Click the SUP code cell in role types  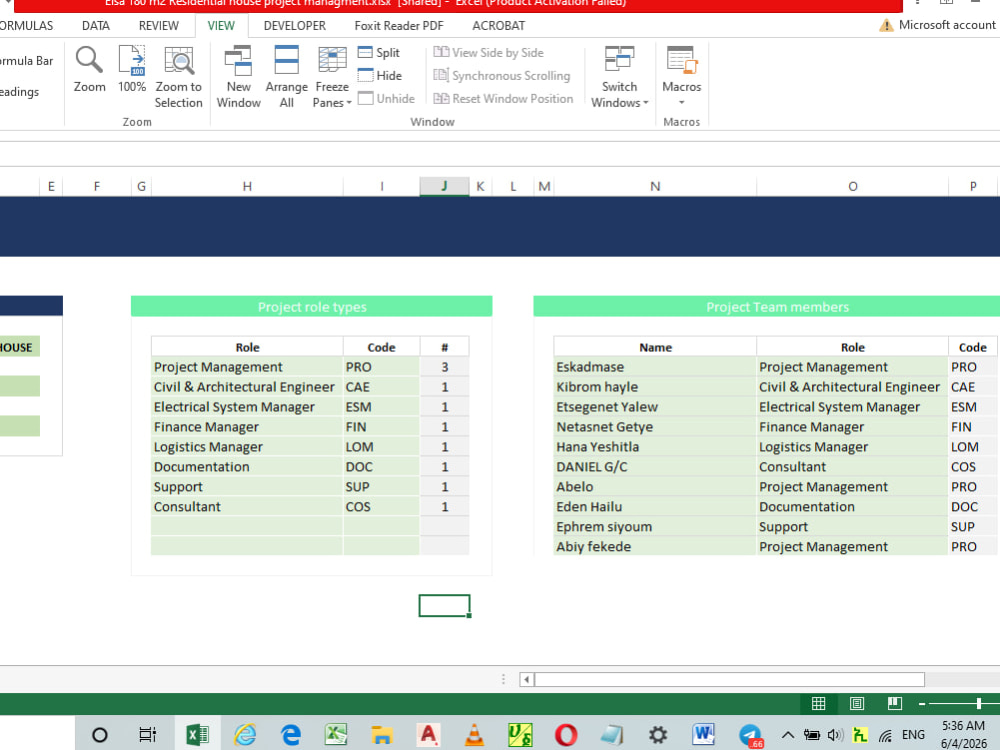[381, 487]
